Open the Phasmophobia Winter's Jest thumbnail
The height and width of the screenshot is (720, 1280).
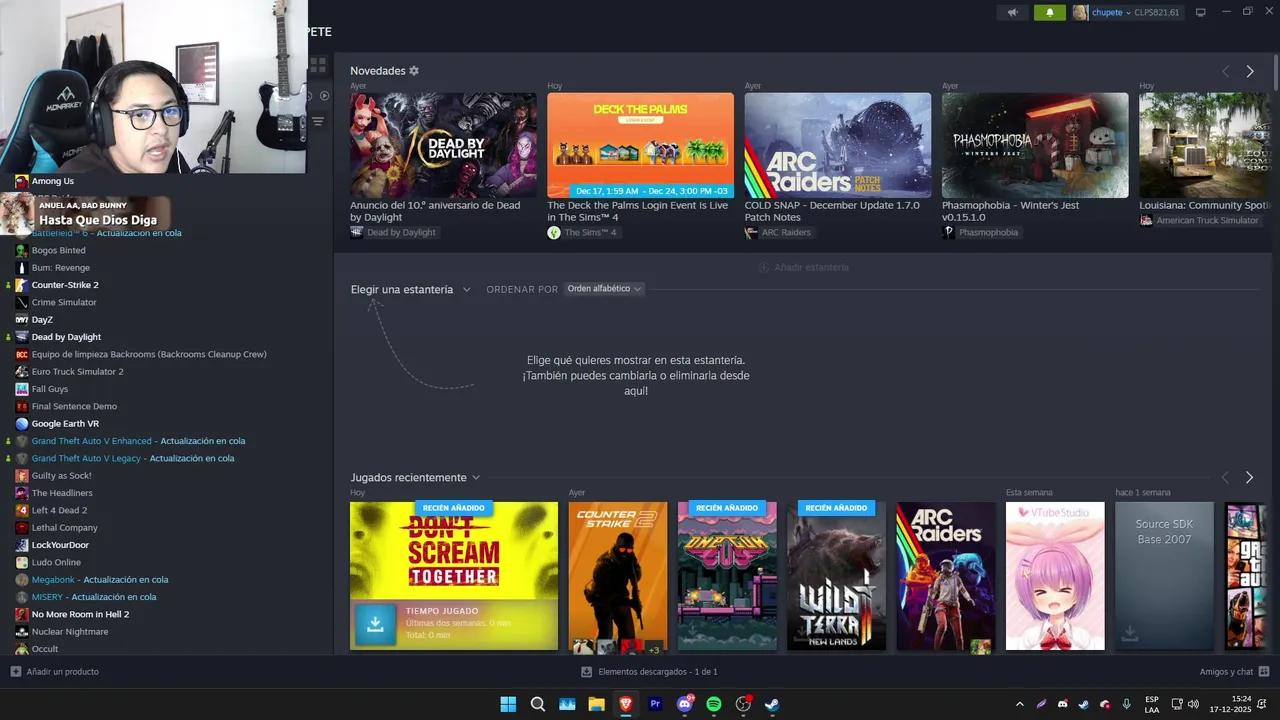1035,145
